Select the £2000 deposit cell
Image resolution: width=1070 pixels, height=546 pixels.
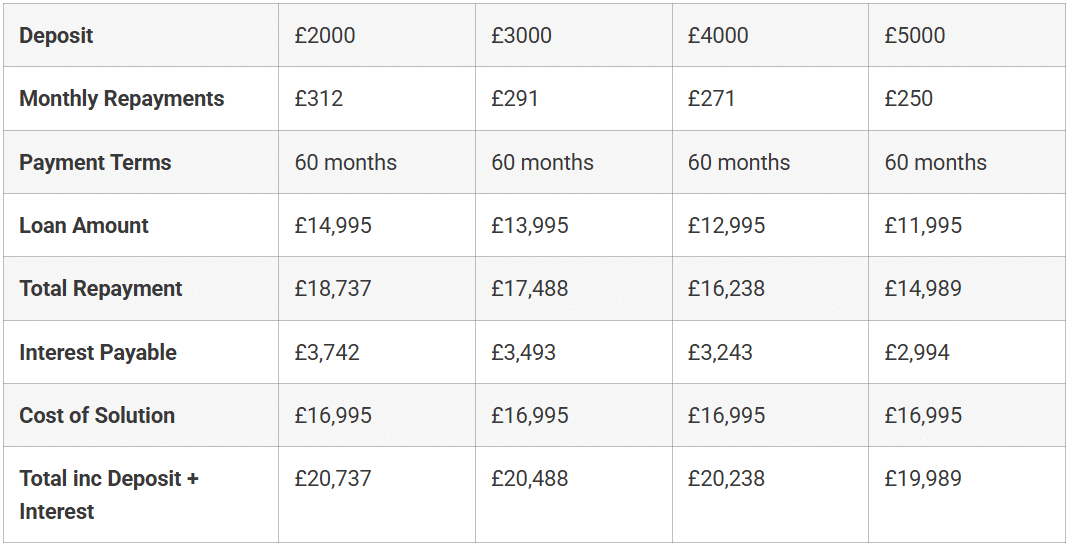coord(377,35)
